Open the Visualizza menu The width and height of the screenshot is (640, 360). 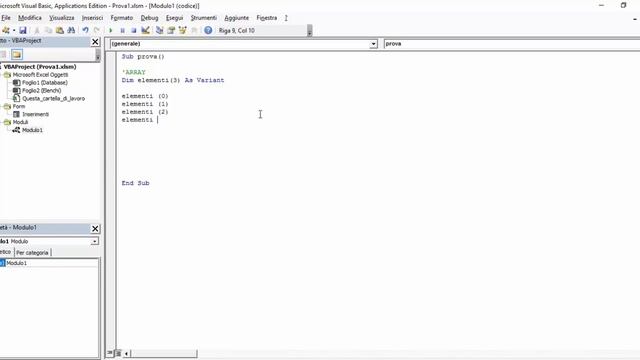(x=62, y=18)
